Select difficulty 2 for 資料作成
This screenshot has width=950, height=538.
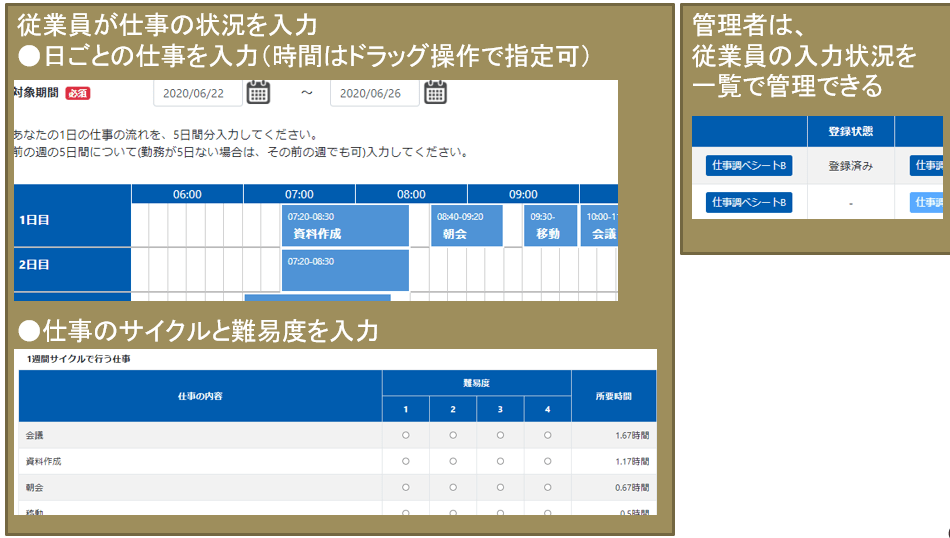(453, 461)
